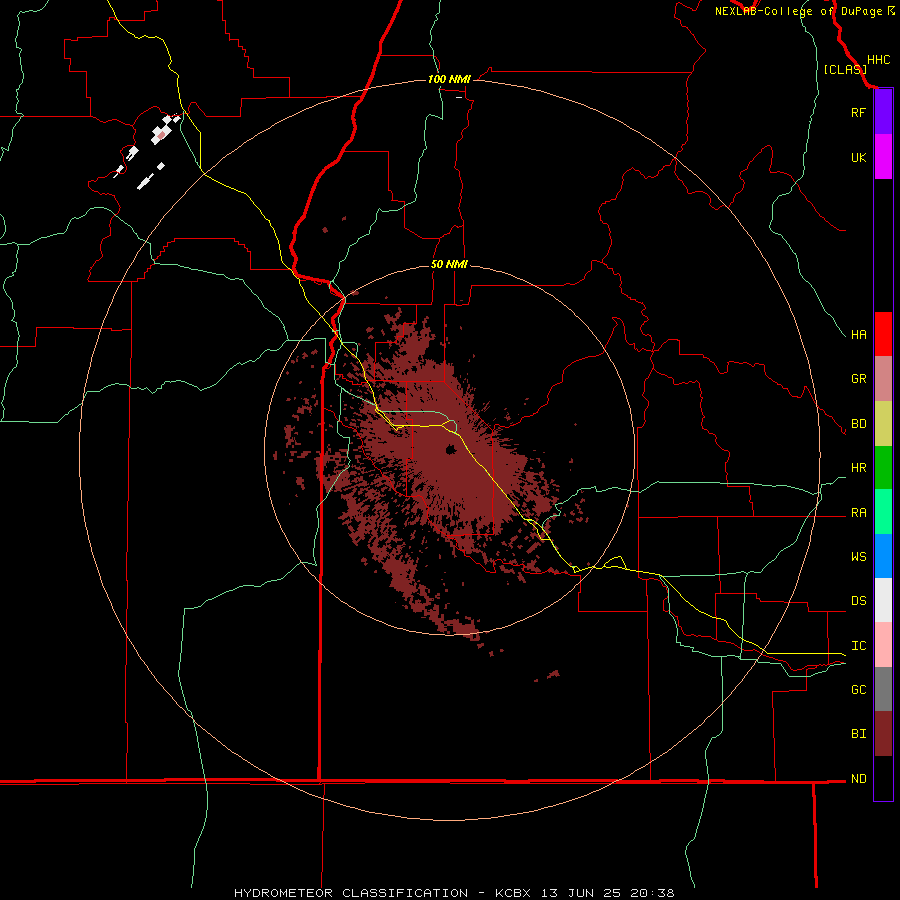This screenshot has height=900, width=900.
Task: Click the HA red legend swatch
Action: pos(883,334)
